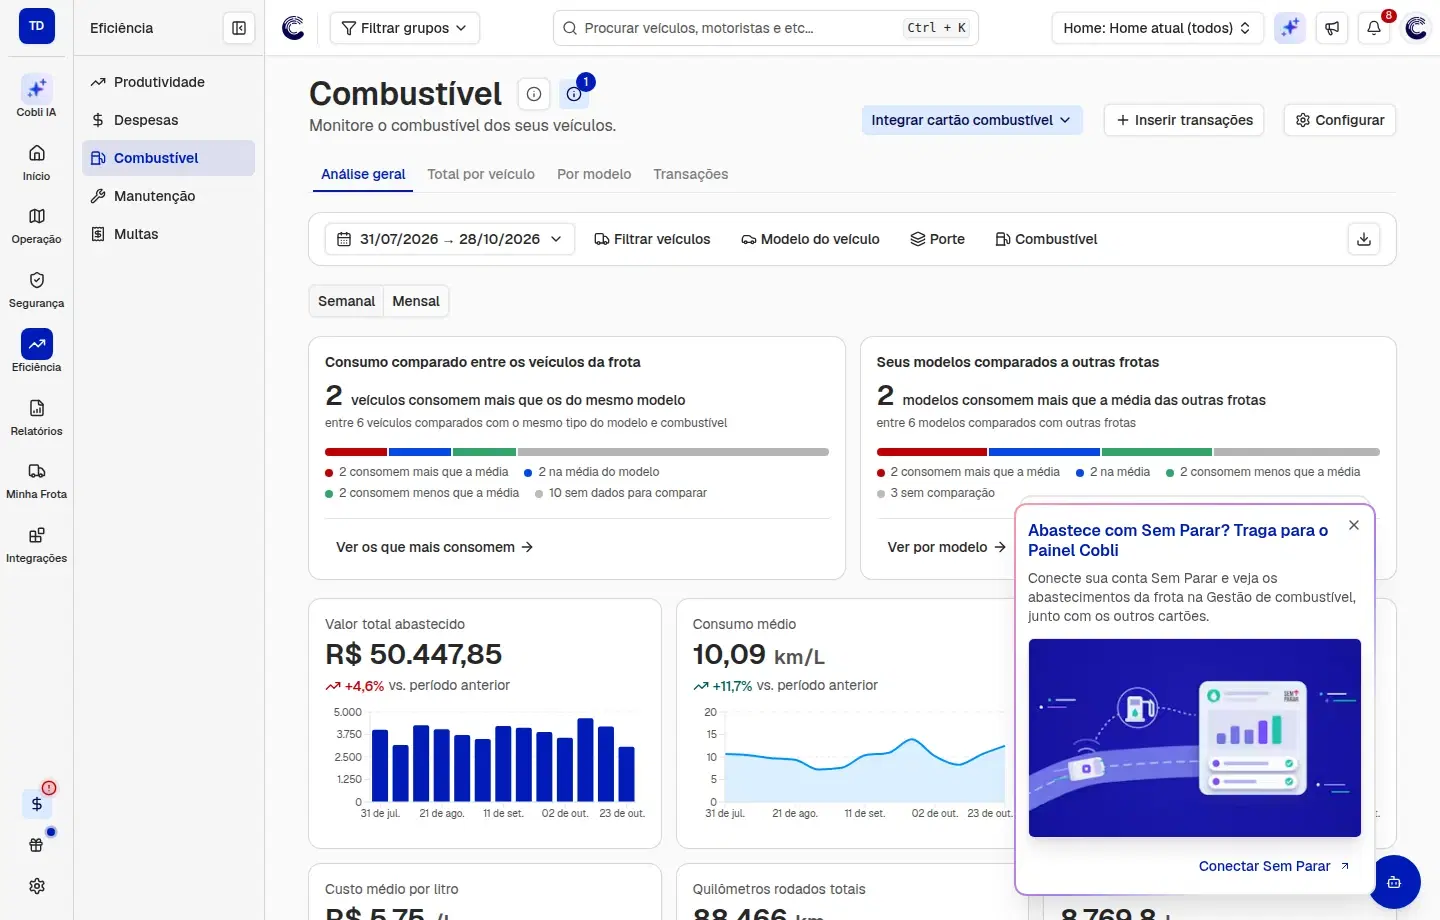Click the Cobli logo in top bar
Screen dimensions: 1440x920
[x=293, y=28]
